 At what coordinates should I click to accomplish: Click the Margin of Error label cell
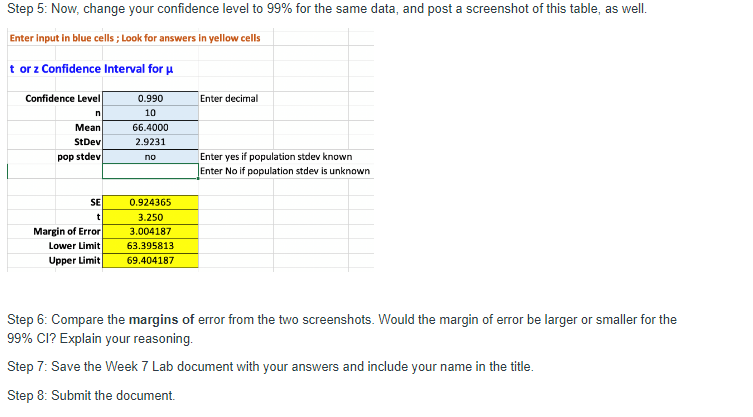67,232
